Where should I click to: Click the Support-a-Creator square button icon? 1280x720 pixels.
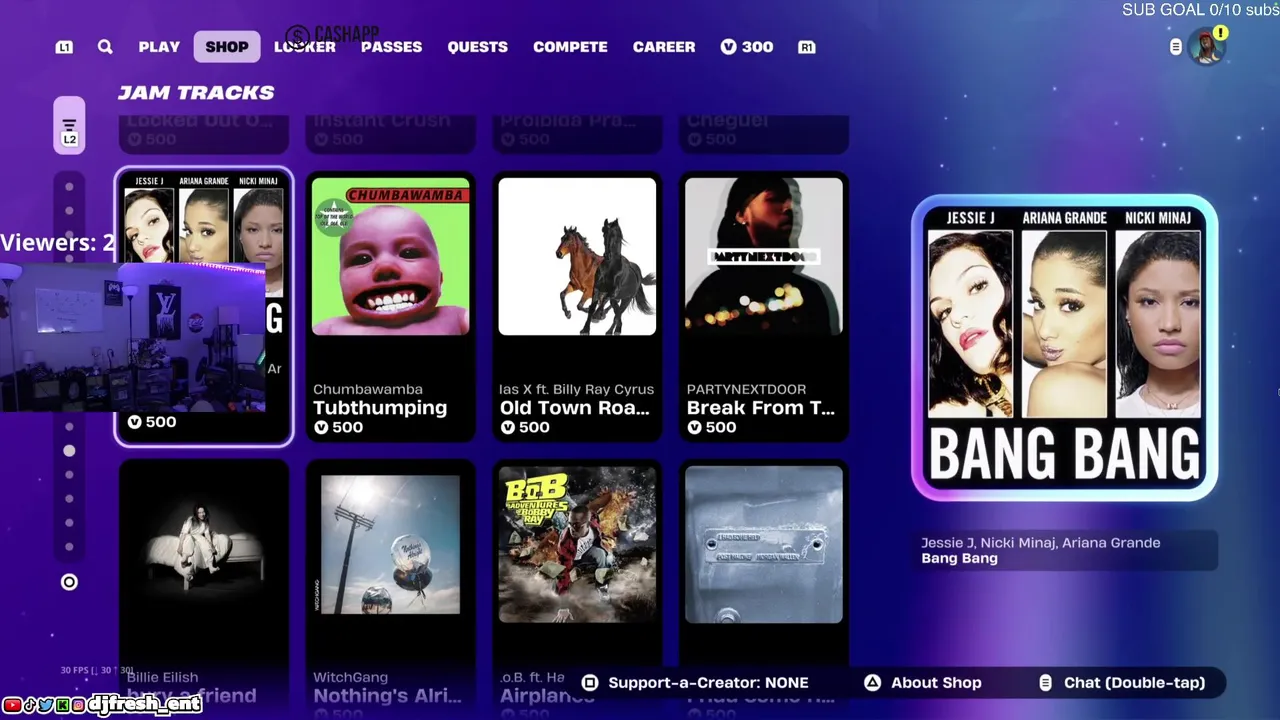pyautogui.click(x=590, y=683)
